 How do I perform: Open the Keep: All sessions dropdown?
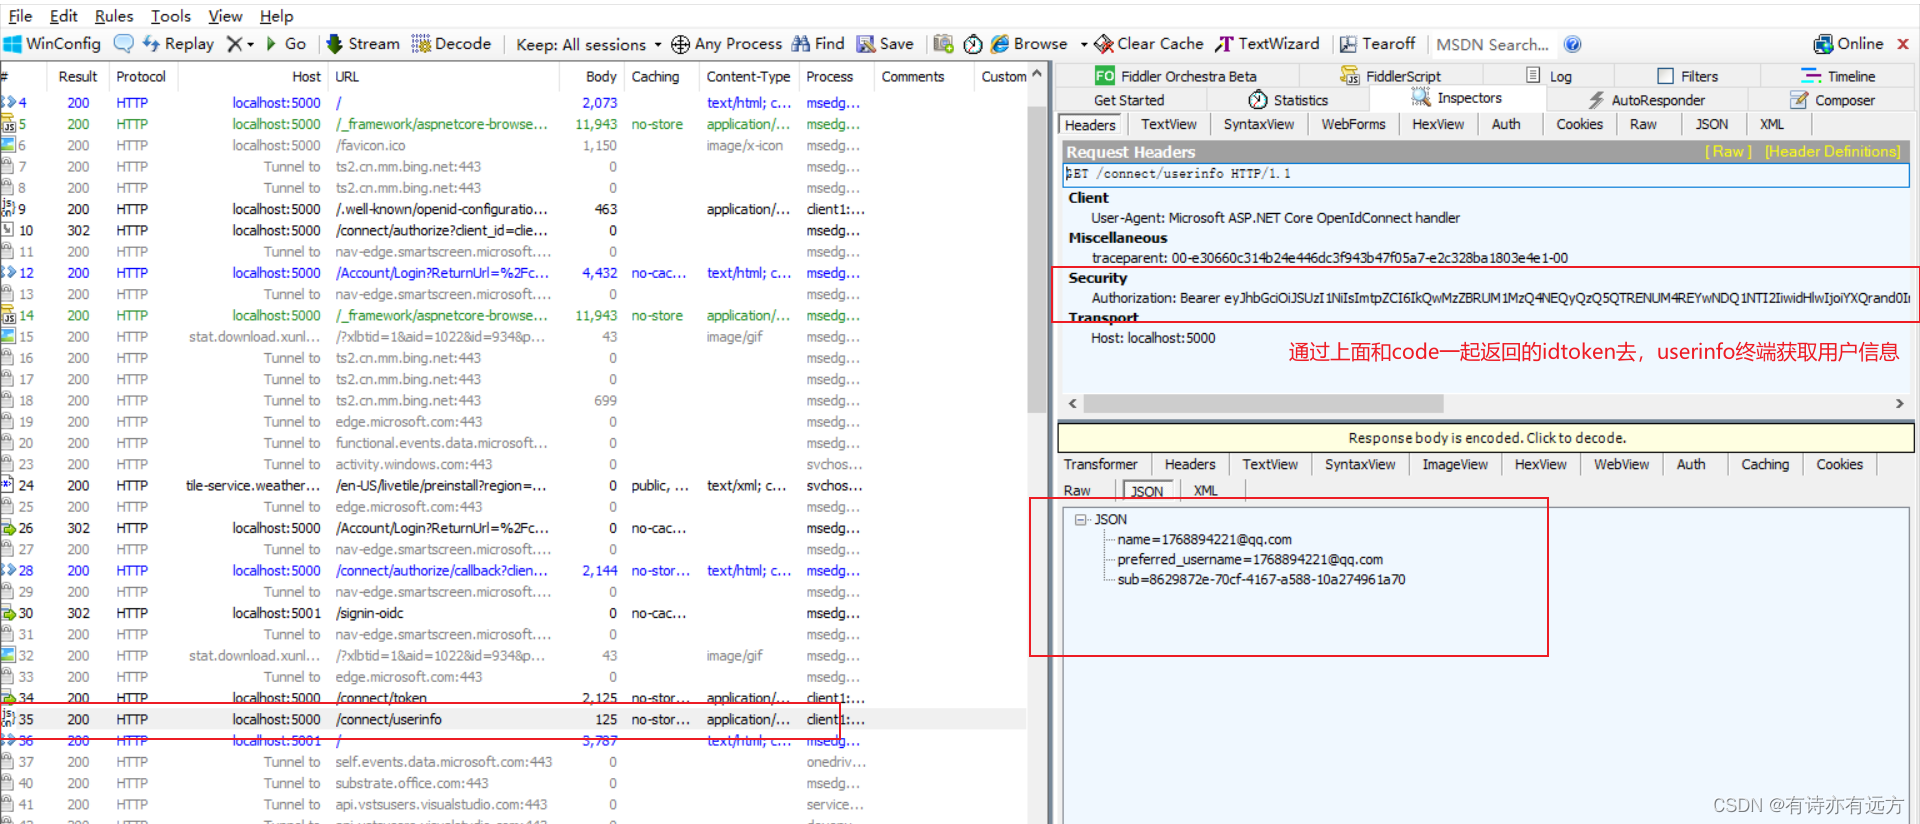588,44
